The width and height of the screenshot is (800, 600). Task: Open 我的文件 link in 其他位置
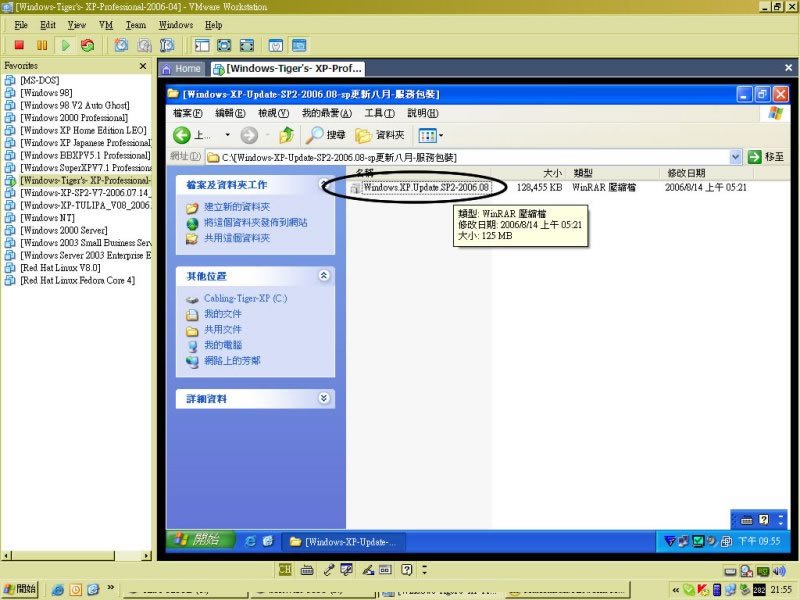223,314
